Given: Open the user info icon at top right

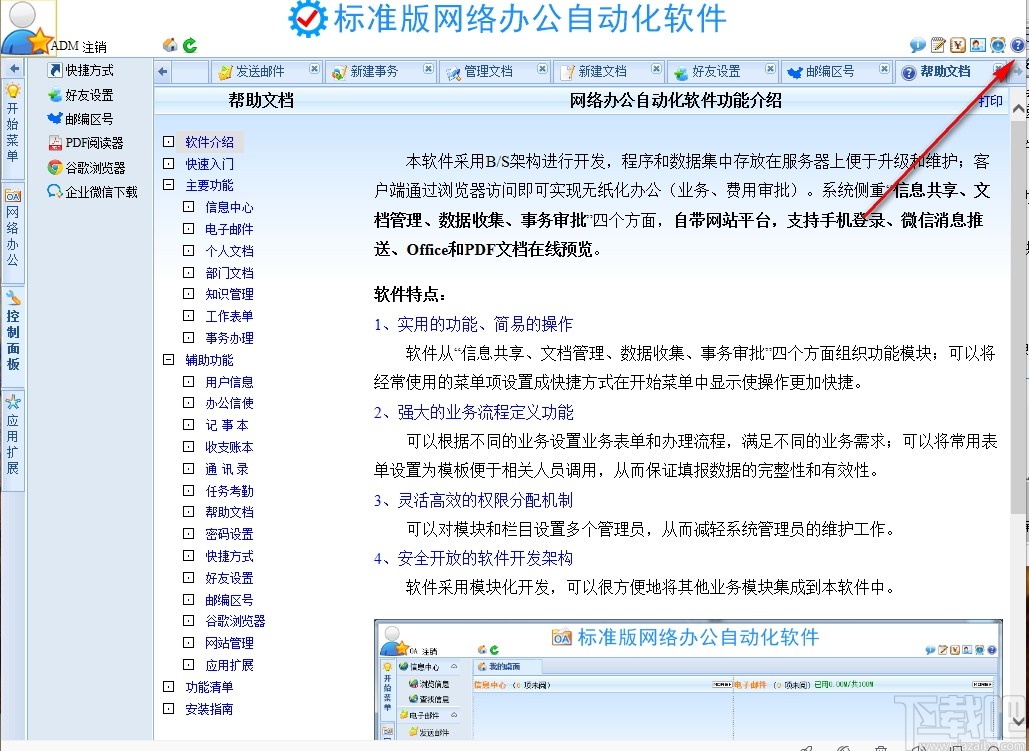Looking at the screenshot, I should (976, 47).
